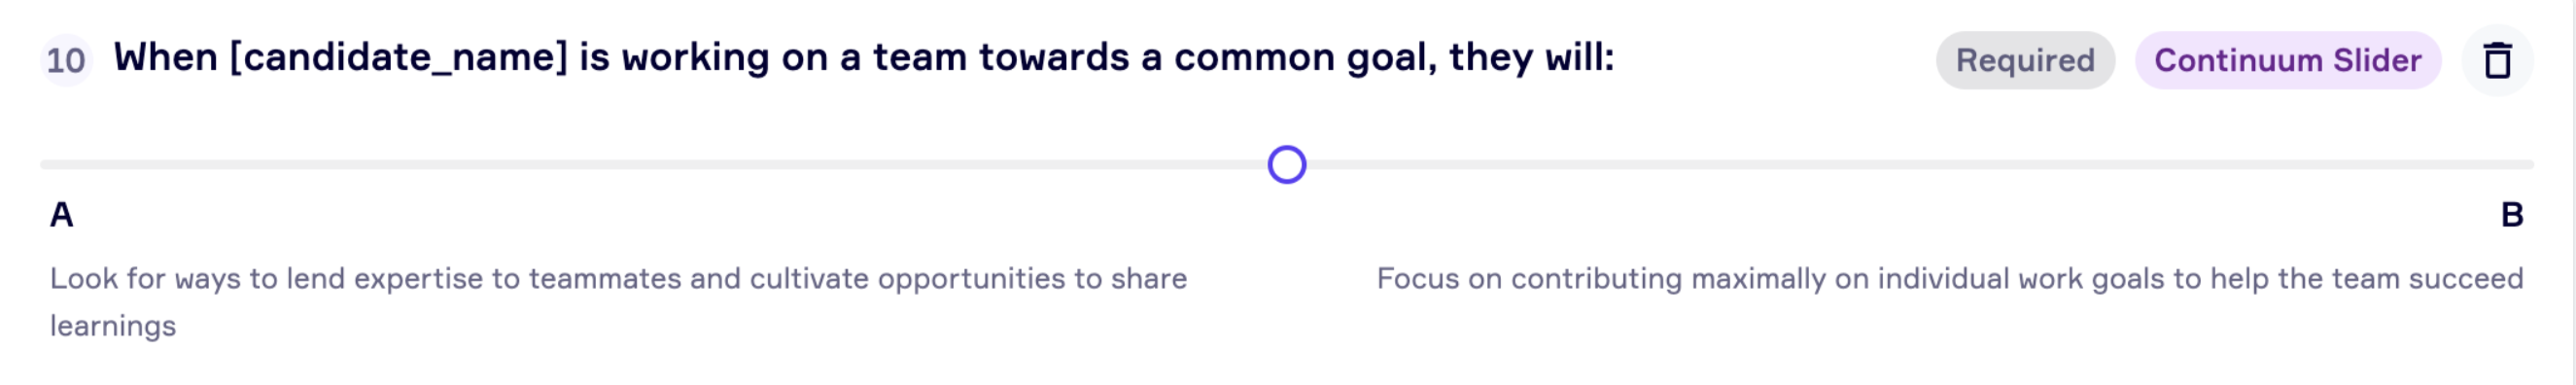Click slider track between A end and handle
Viewport: 2576px width, 385px height.
654,165
